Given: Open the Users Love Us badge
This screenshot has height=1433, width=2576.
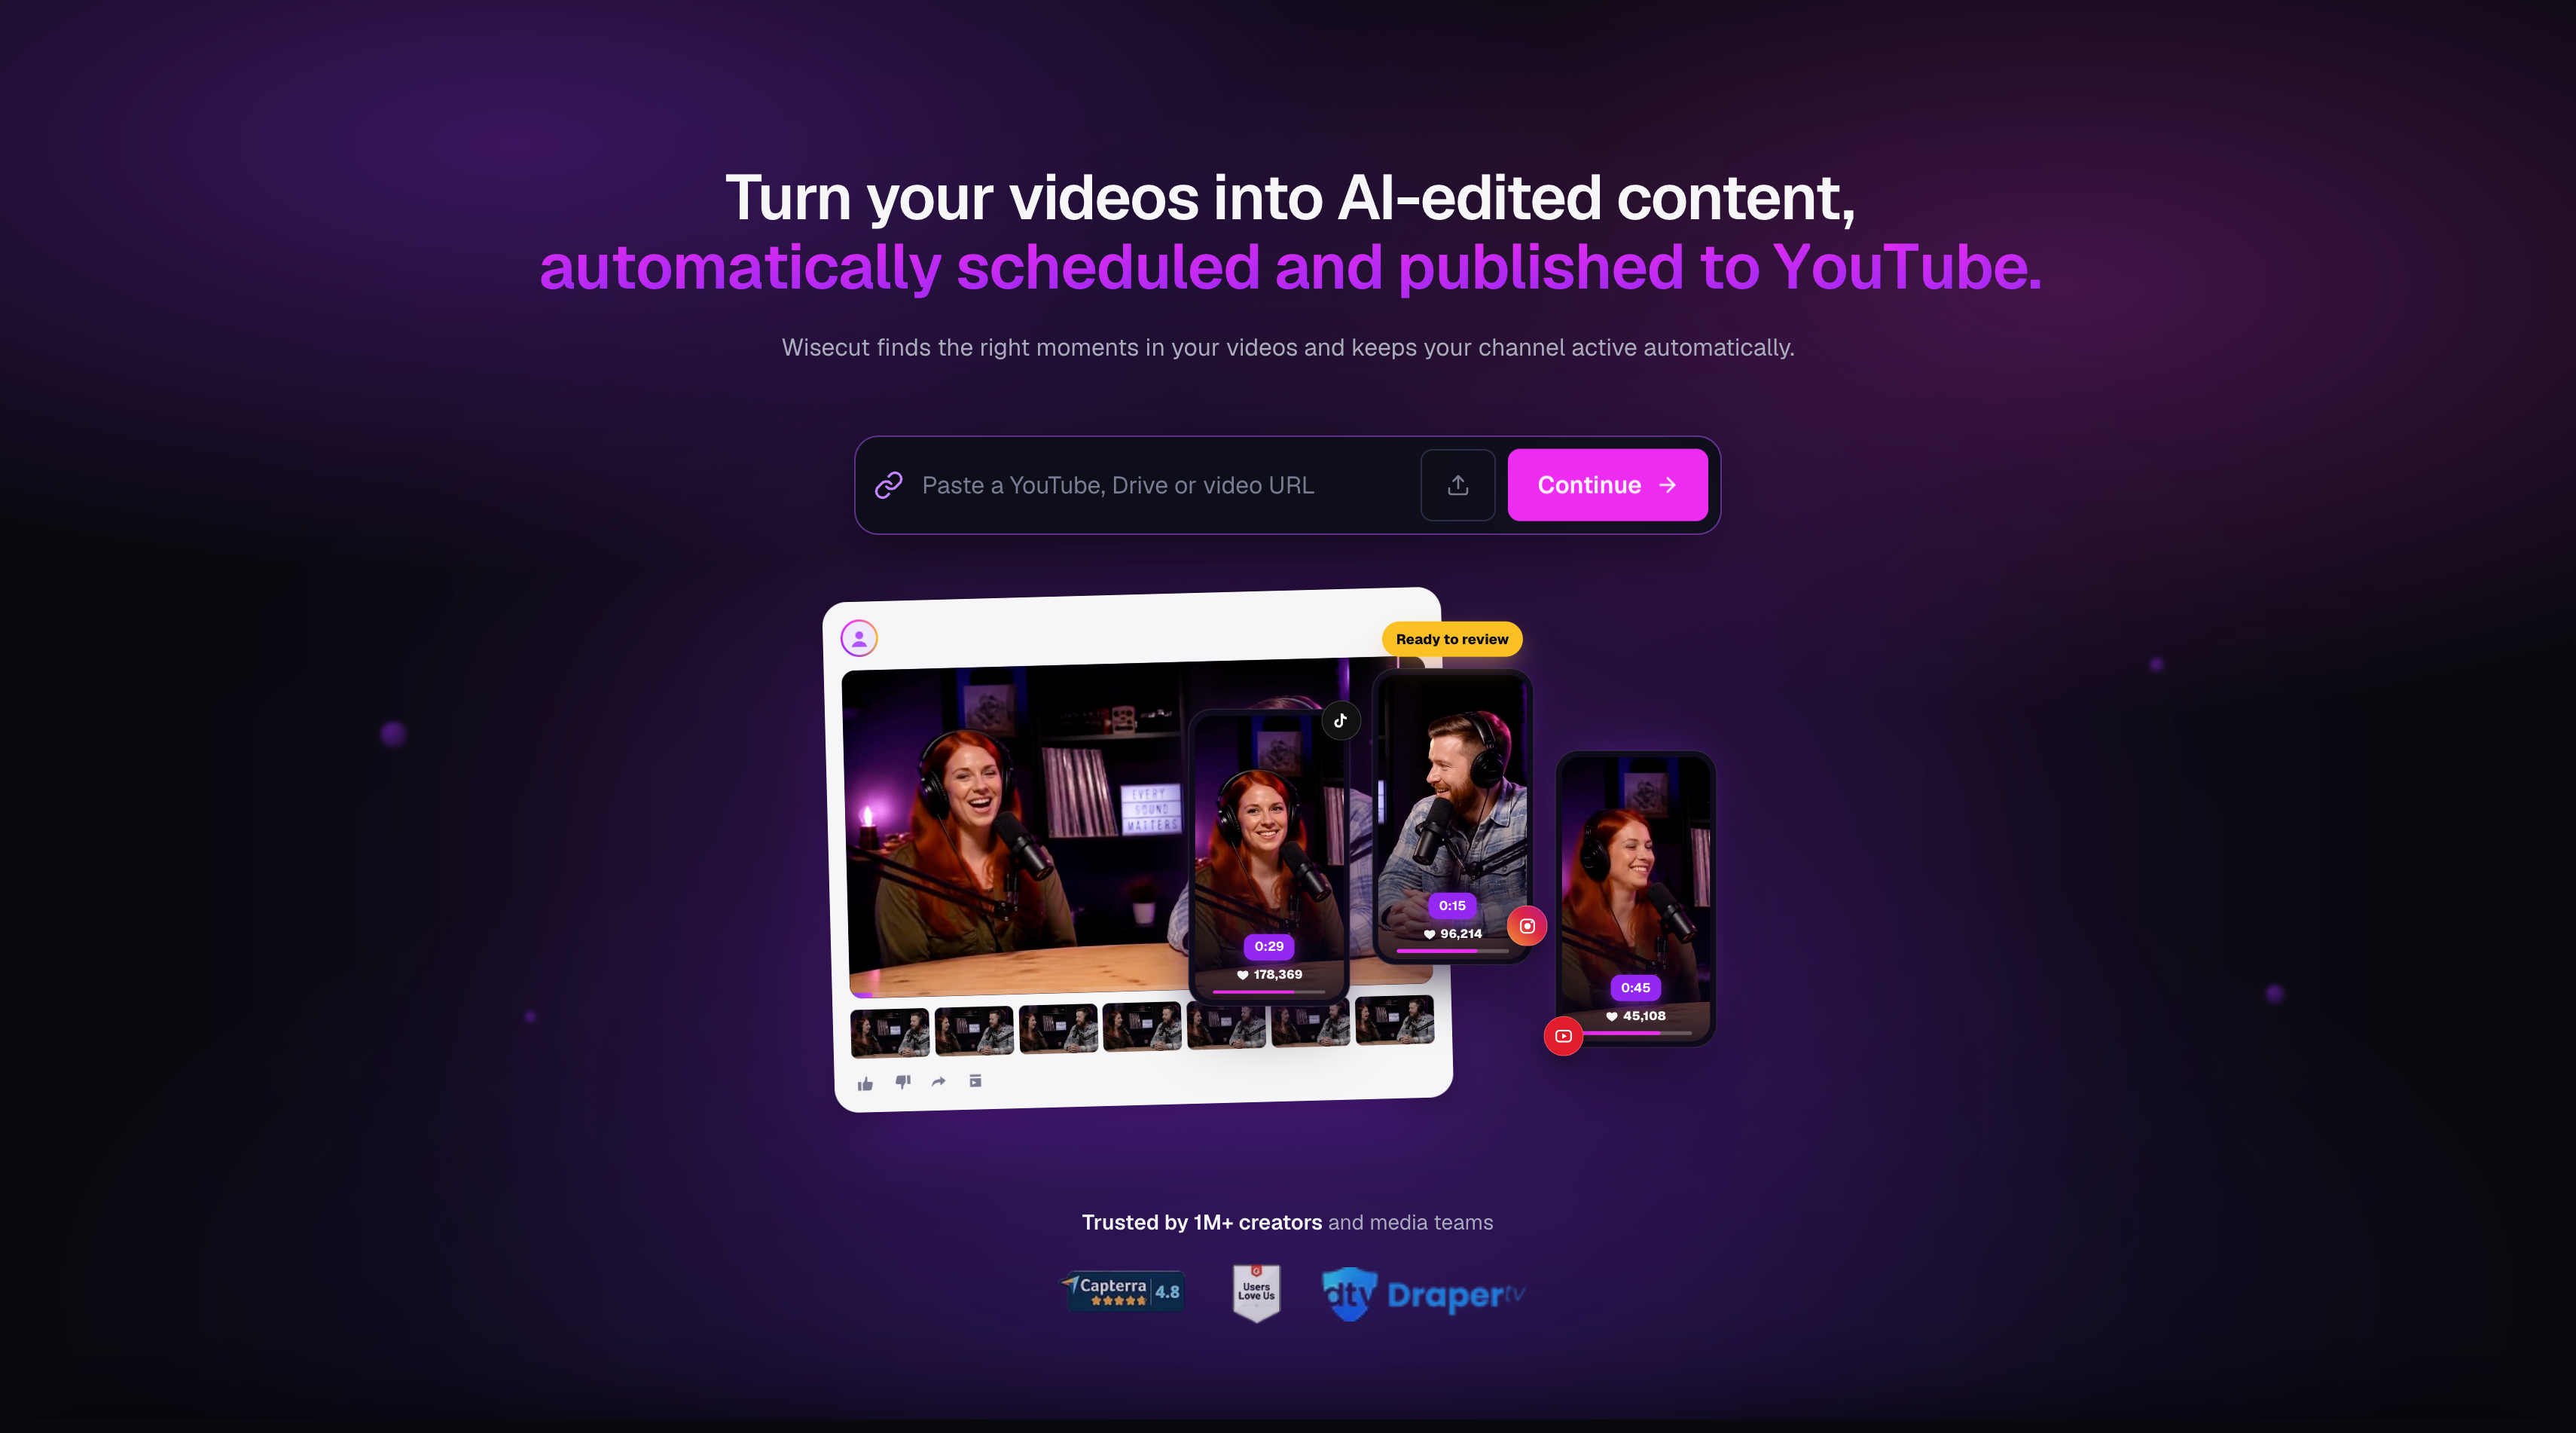Looking at the screenshot, I should tap(1256, 1293).
